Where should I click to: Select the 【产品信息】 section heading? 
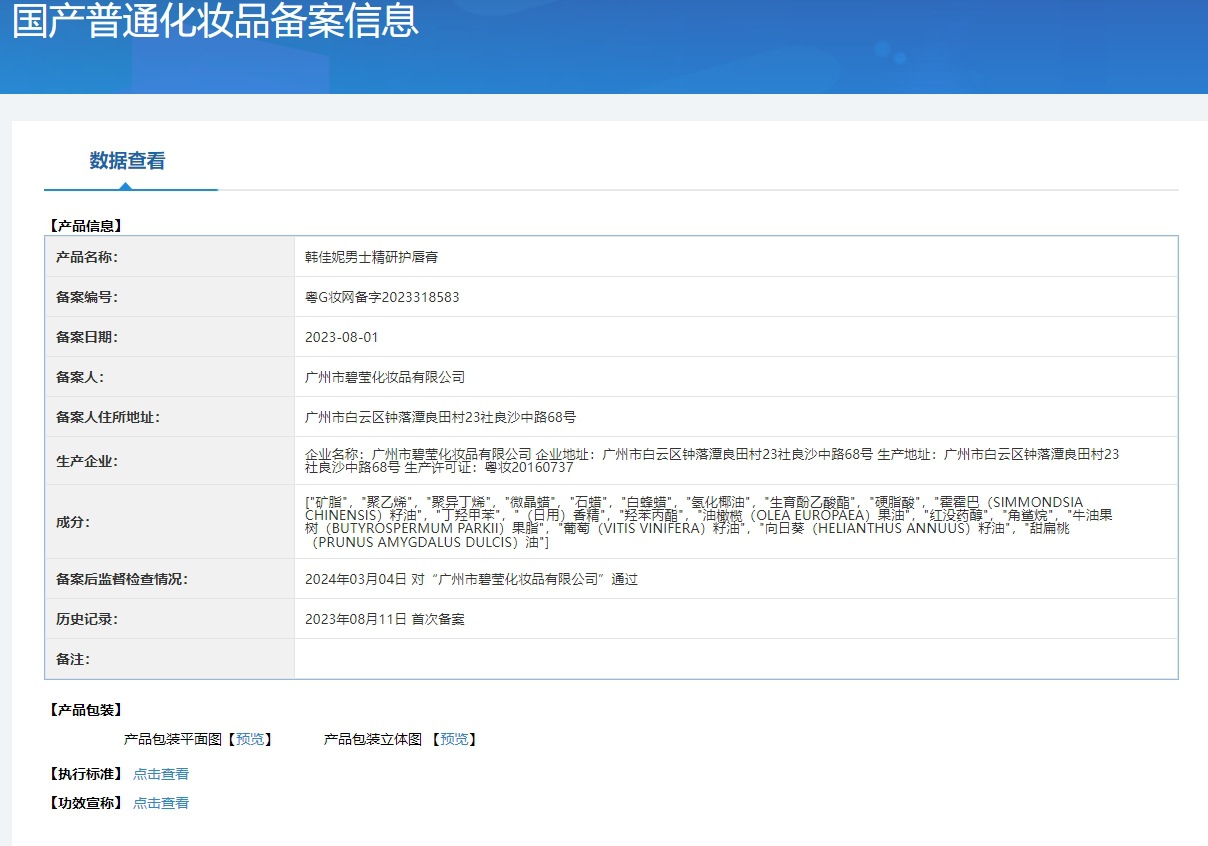pyautogui.click(x=85, y=226)
